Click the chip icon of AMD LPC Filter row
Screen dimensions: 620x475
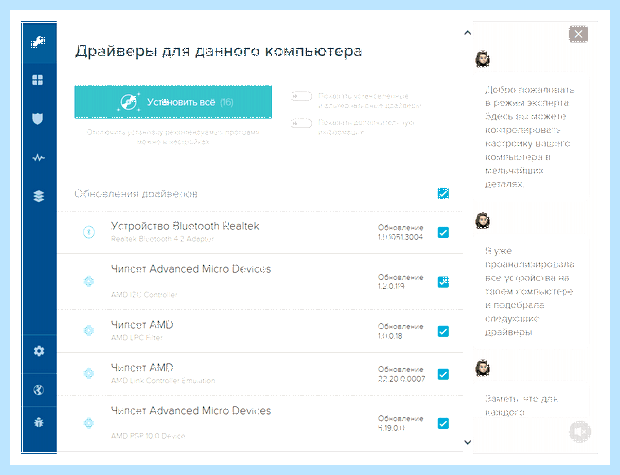click(x=89, y=331)
